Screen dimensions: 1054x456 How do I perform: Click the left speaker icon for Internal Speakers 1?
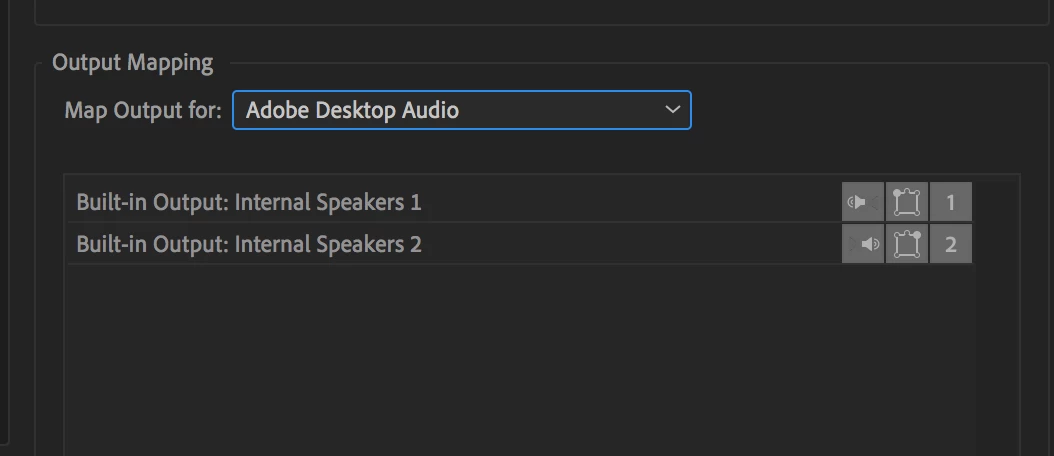[862, 202]
